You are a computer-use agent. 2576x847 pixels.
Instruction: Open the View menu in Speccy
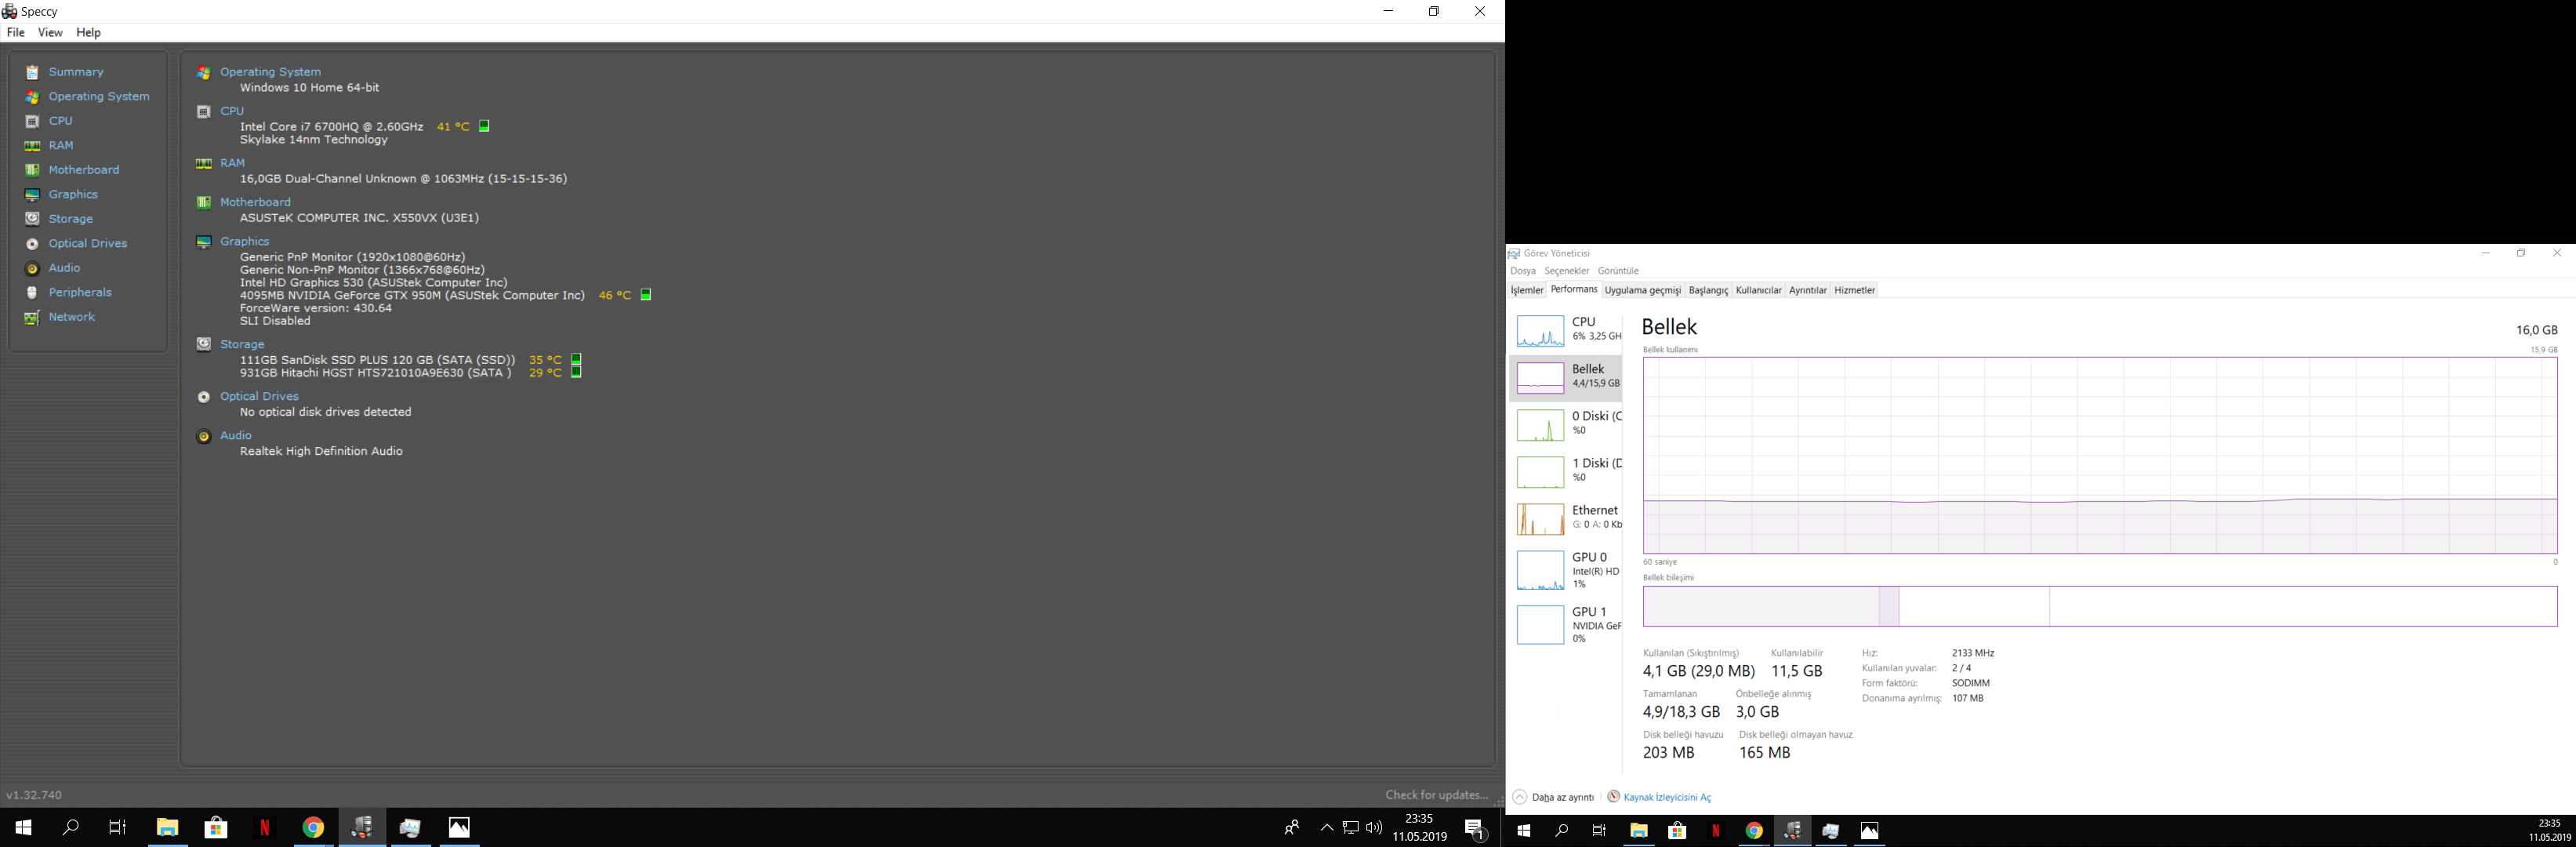tap(50, 33)
